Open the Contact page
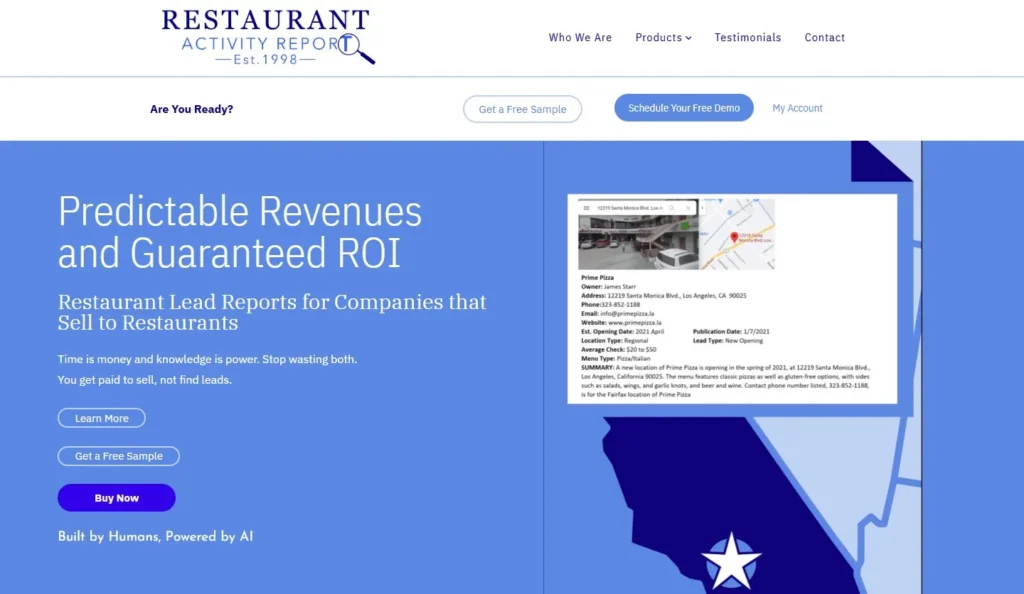Screen dimensions: 1024x594 click(824, 37)
